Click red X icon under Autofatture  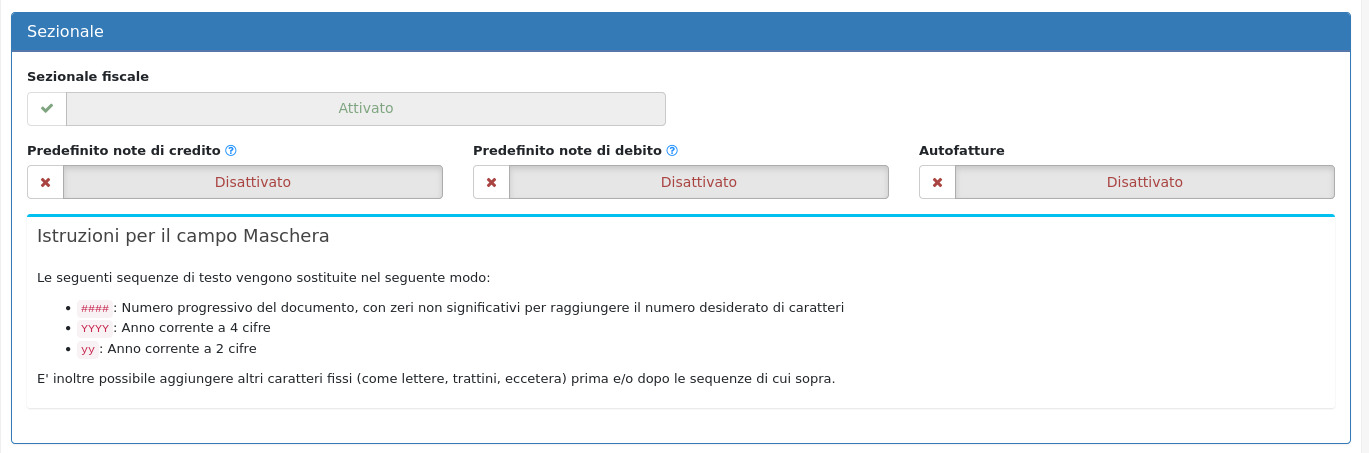pos(937,182)
